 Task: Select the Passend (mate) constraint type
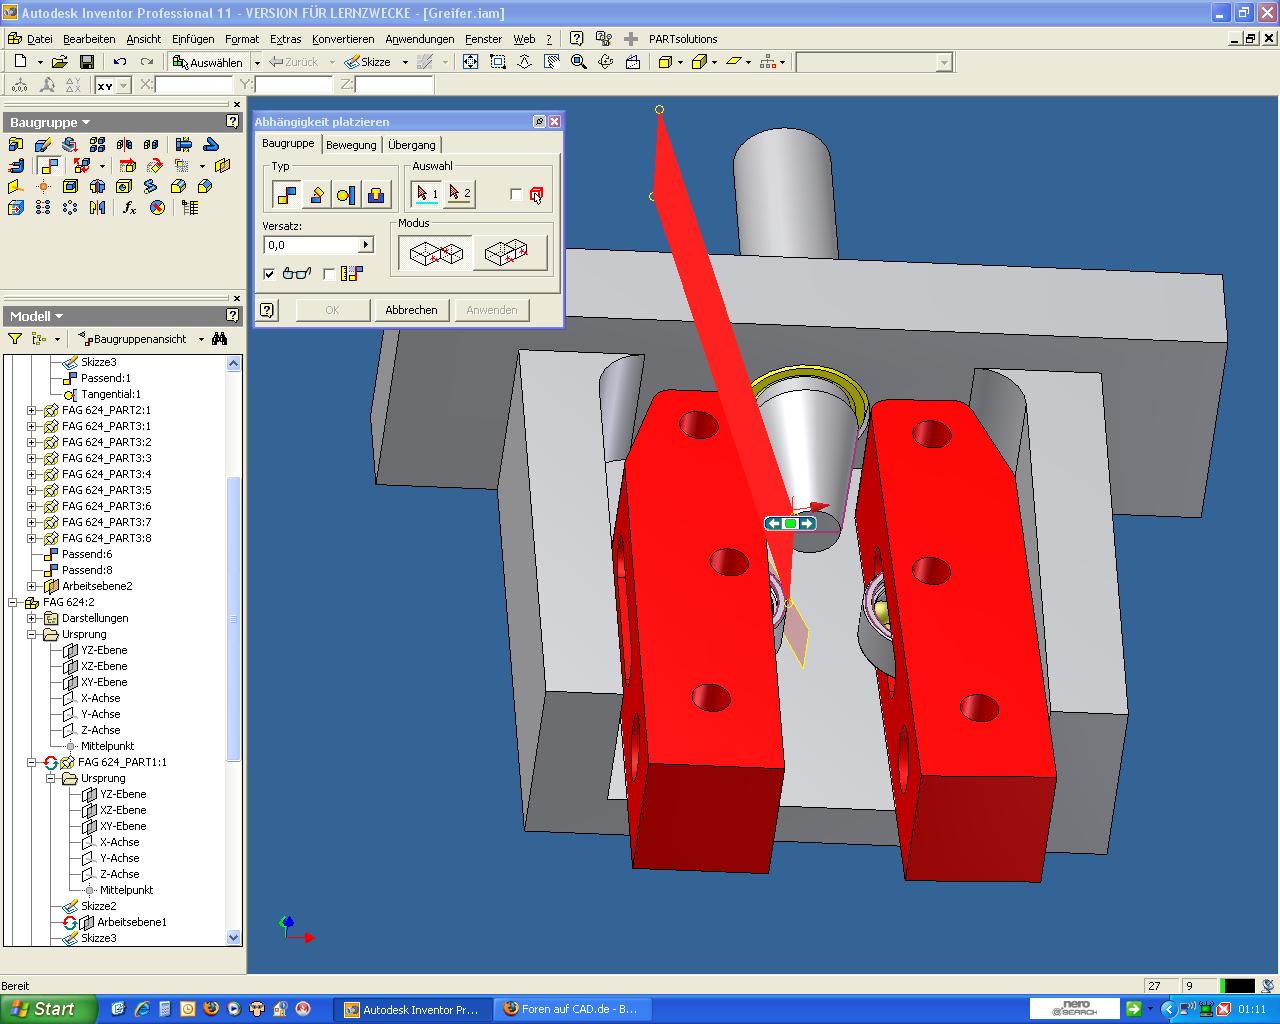(287, 194)
